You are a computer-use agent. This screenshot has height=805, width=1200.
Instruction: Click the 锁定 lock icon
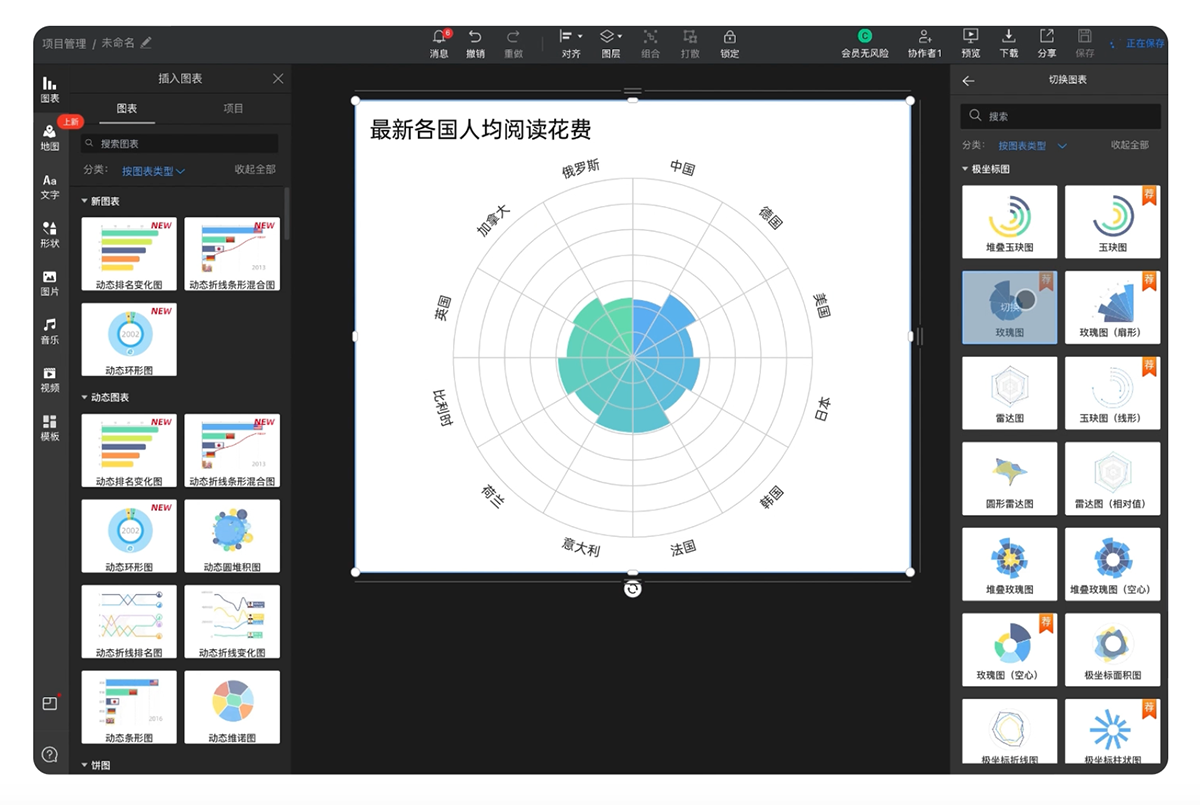(730, 43)
